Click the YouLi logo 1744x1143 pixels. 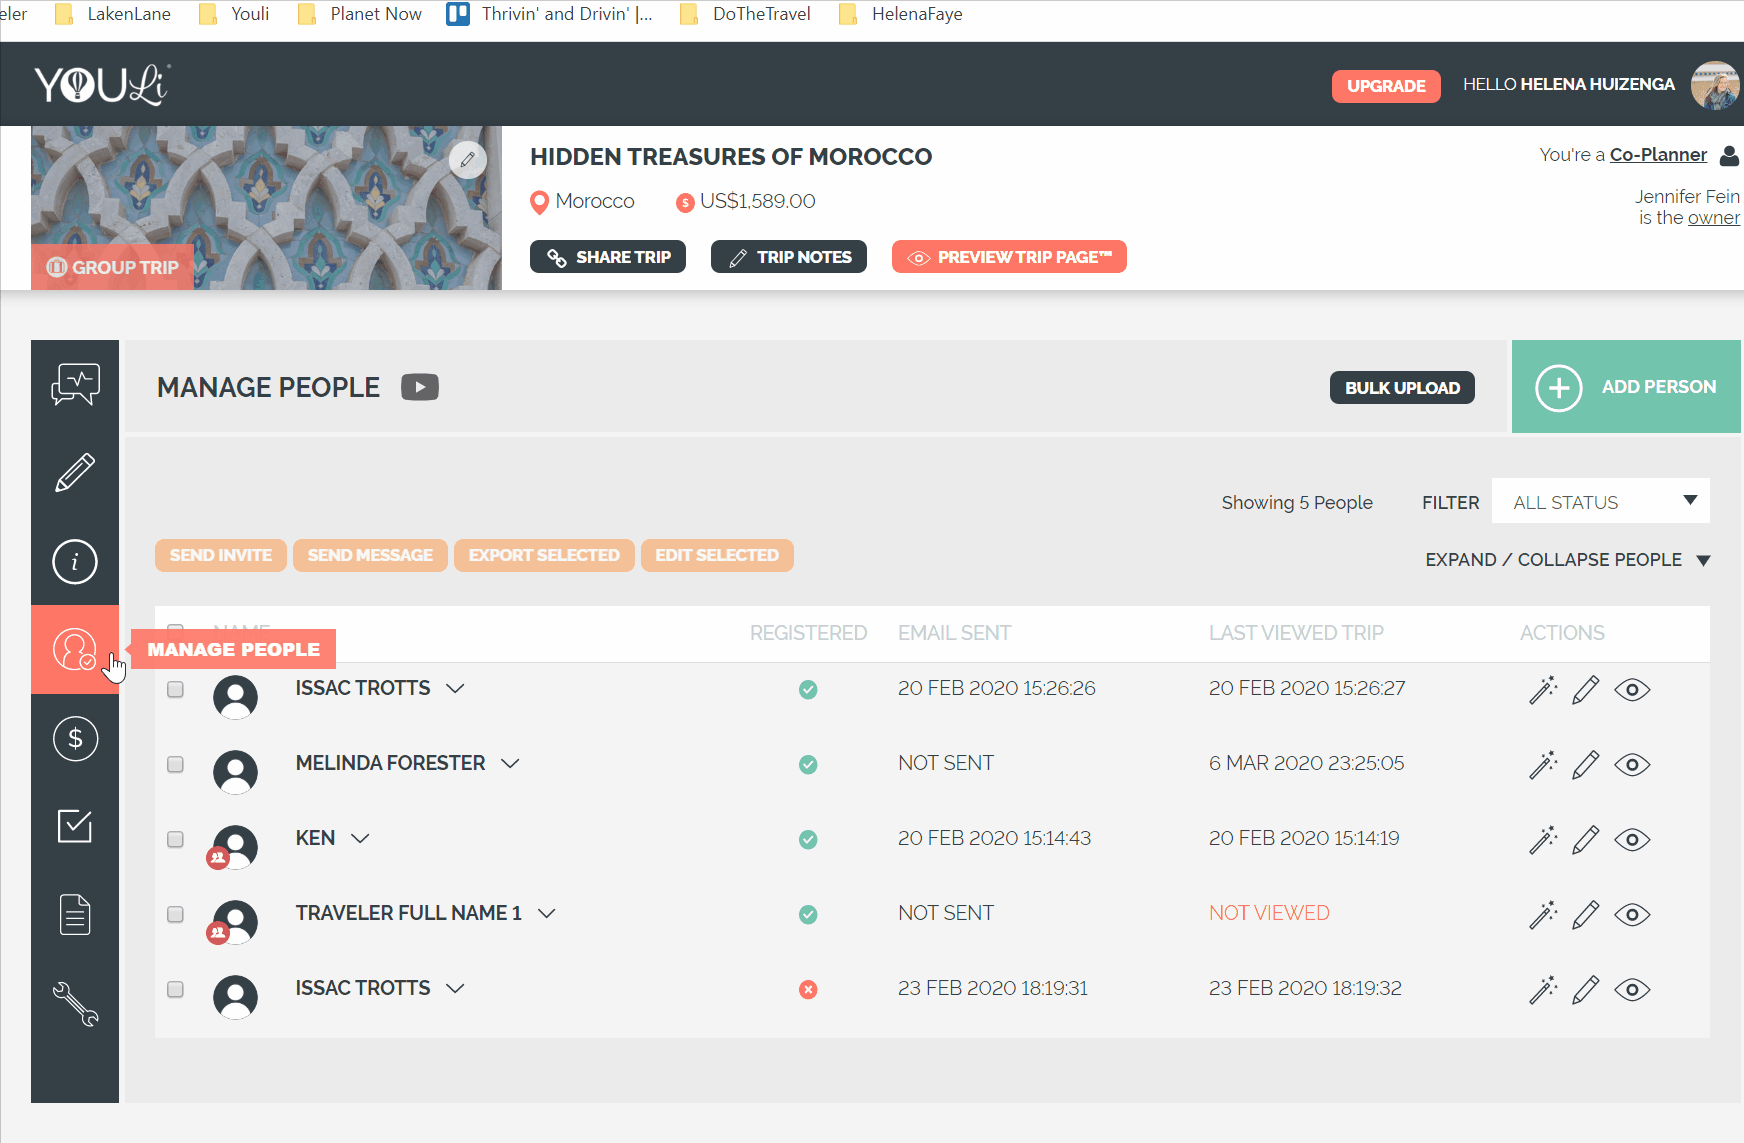coord(102,85)
